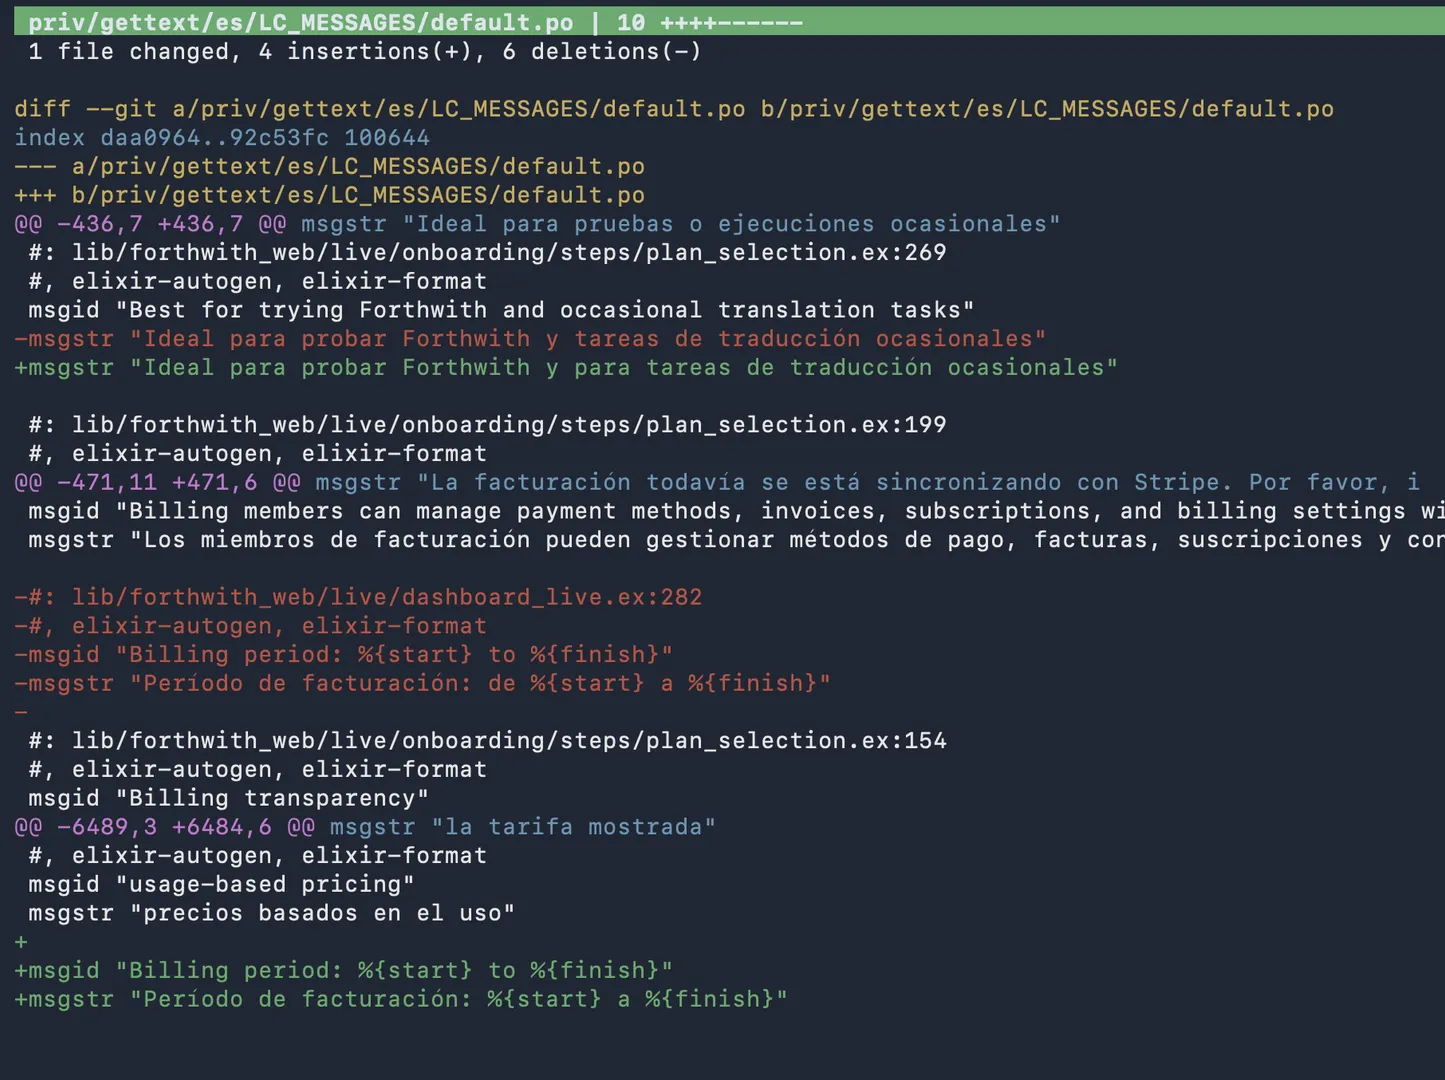The height and width of the screenshot is (1080, 1445).
Task: Click msgid 'Best for trying Forthwith' line
Action: [501, 310]
